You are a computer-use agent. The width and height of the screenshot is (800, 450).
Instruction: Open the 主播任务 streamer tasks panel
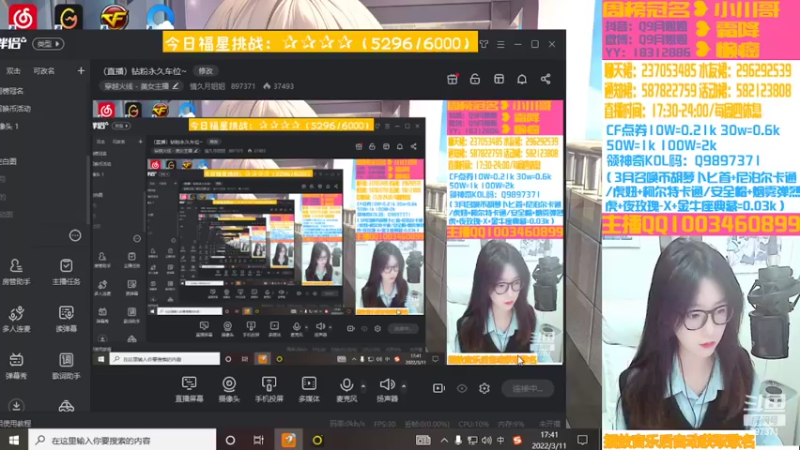pos(66,271)
